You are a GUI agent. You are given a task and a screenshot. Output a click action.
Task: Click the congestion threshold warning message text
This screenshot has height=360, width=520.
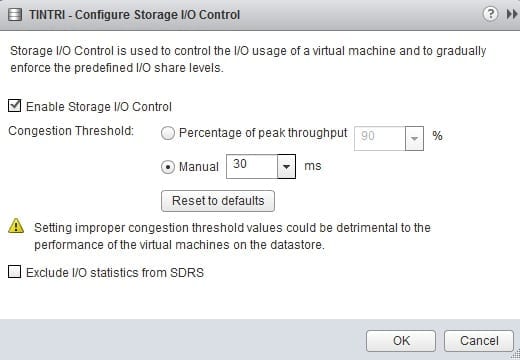click(232, 236)
